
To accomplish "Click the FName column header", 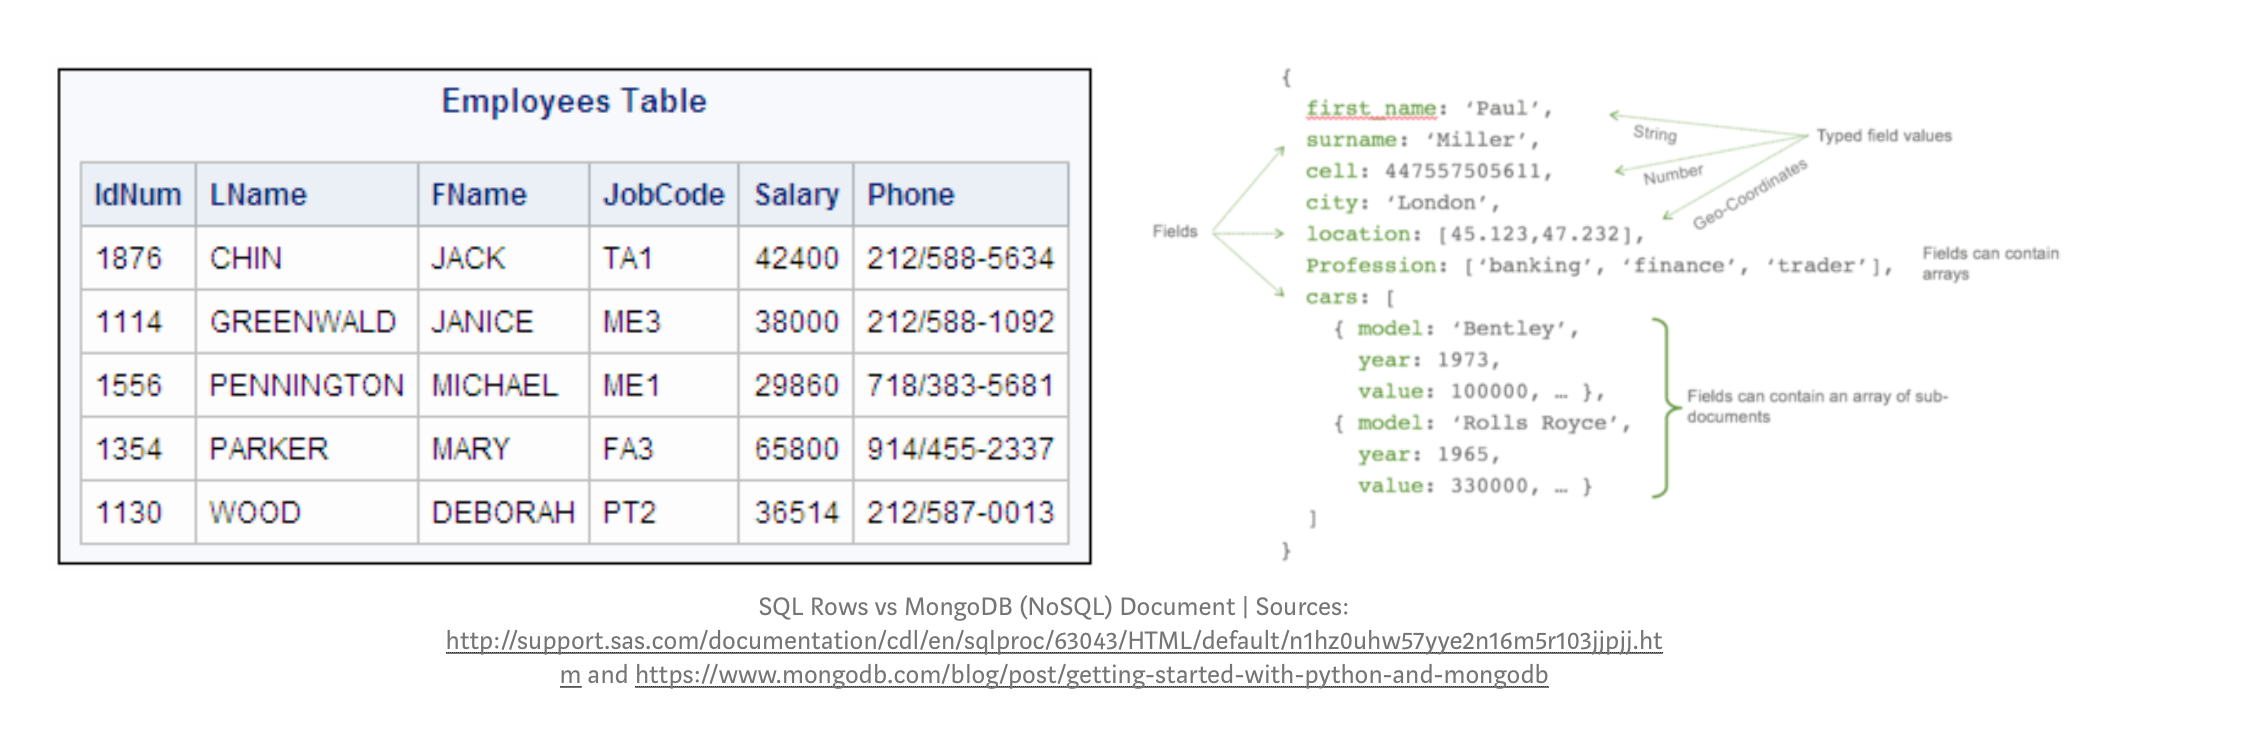I will point(478,194).
